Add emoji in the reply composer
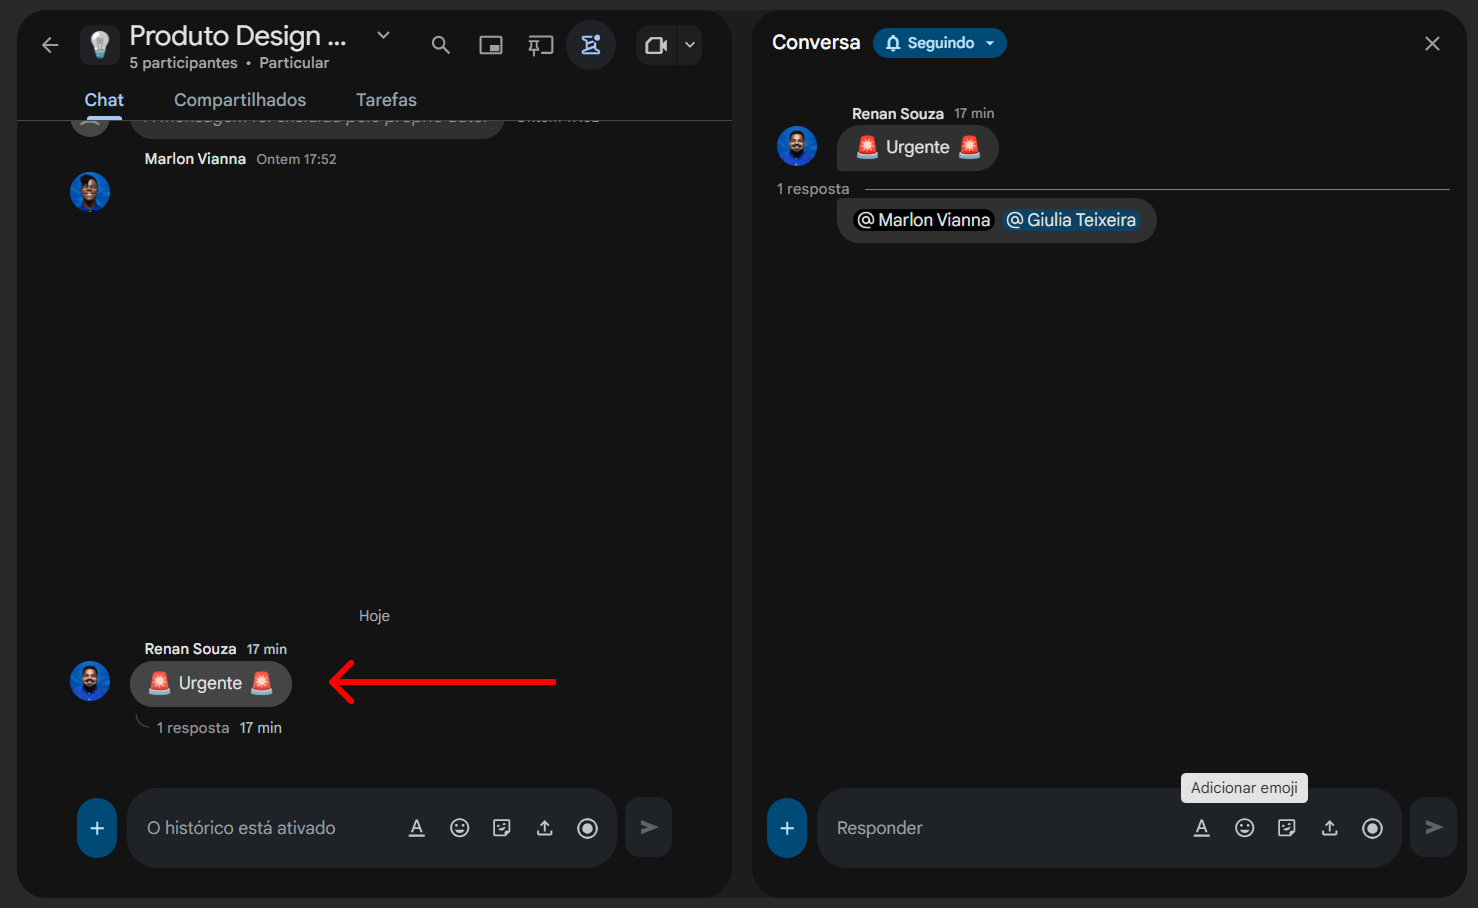 coord(1244,828)
